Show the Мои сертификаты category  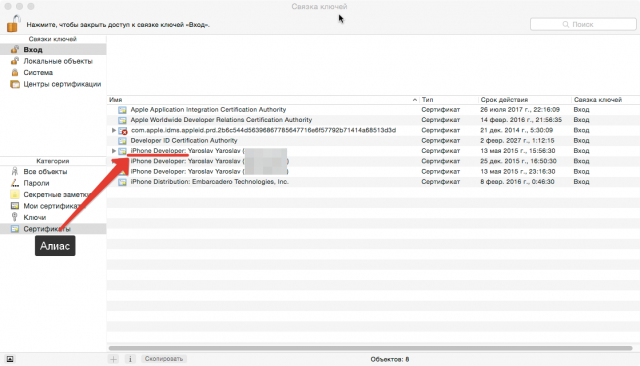point(53,206)
